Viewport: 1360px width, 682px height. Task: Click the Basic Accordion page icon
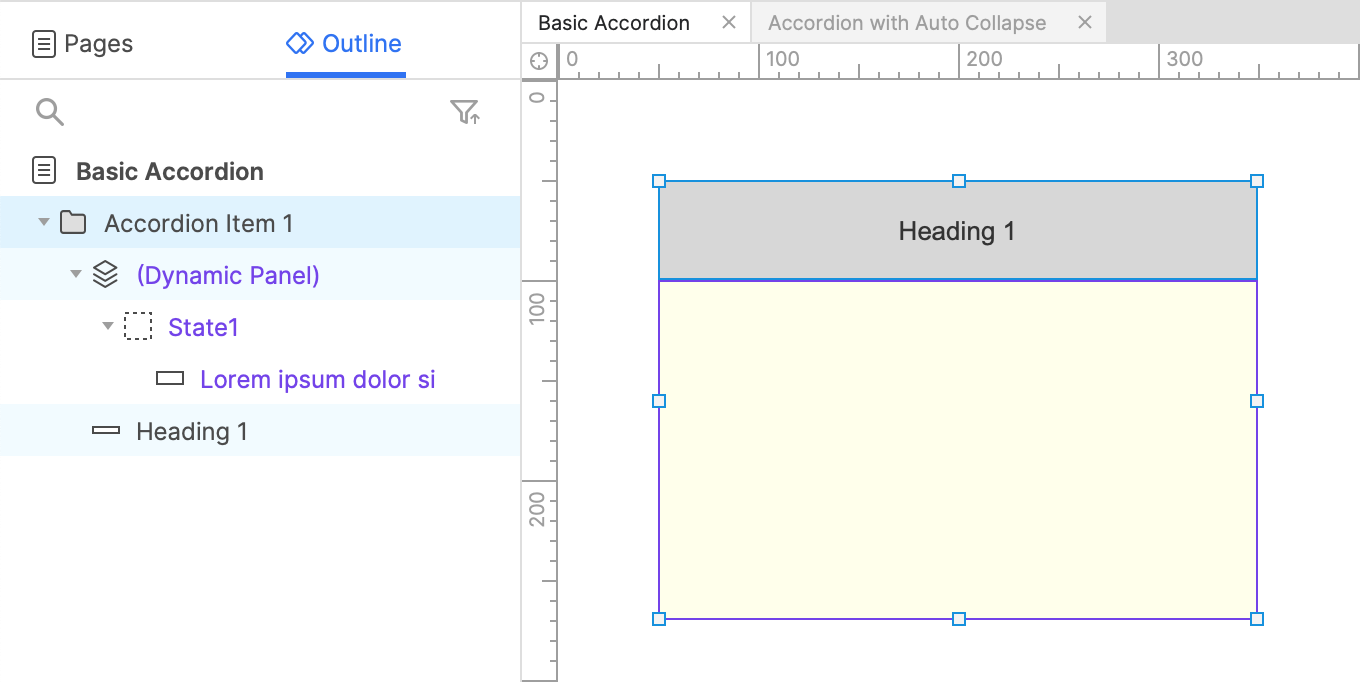[x=44, y=171]
